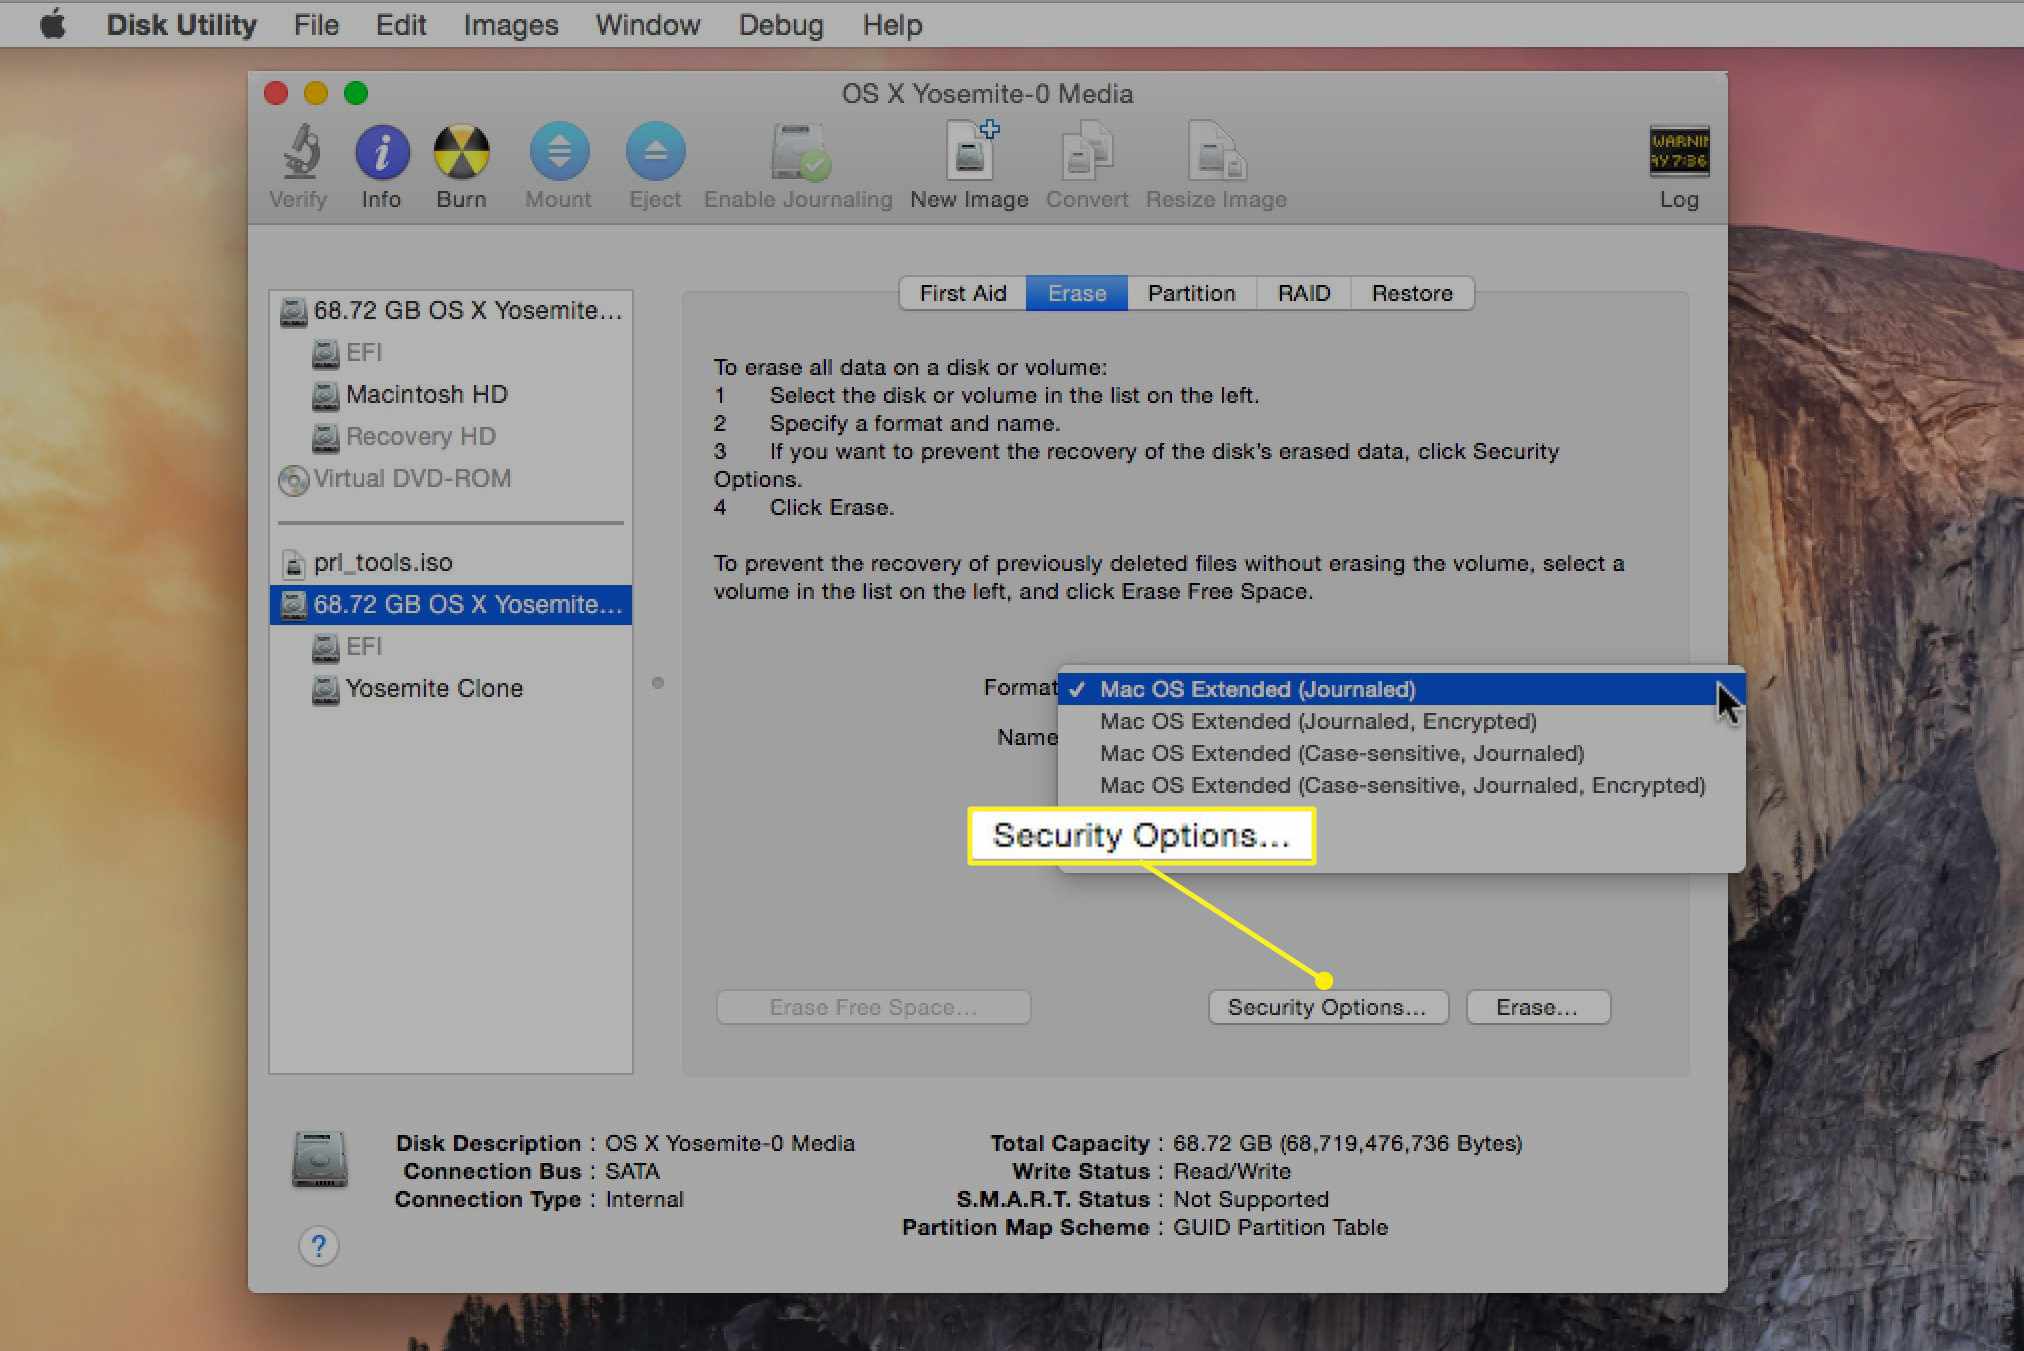
Task: Click the Resize Image toolbar icon
Action: pyautogui.click(x=1216, y=153)
